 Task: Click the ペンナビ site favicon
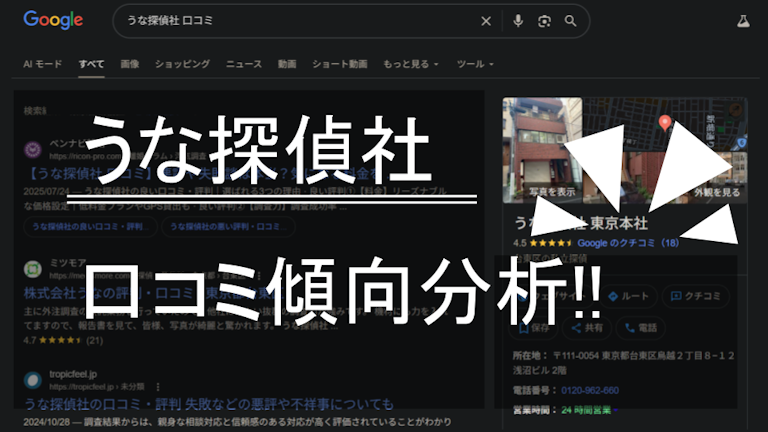33,149
